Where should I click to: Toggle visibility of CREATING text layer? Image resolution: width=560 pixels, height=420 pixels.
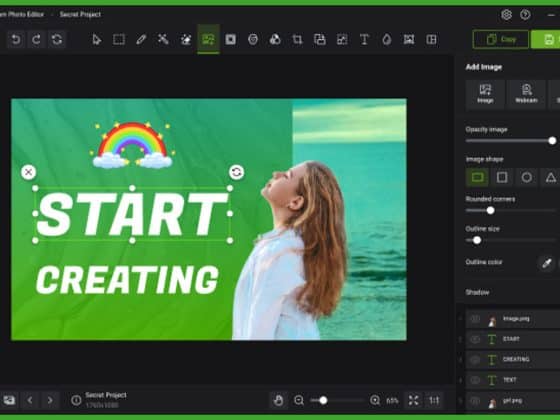475,360
